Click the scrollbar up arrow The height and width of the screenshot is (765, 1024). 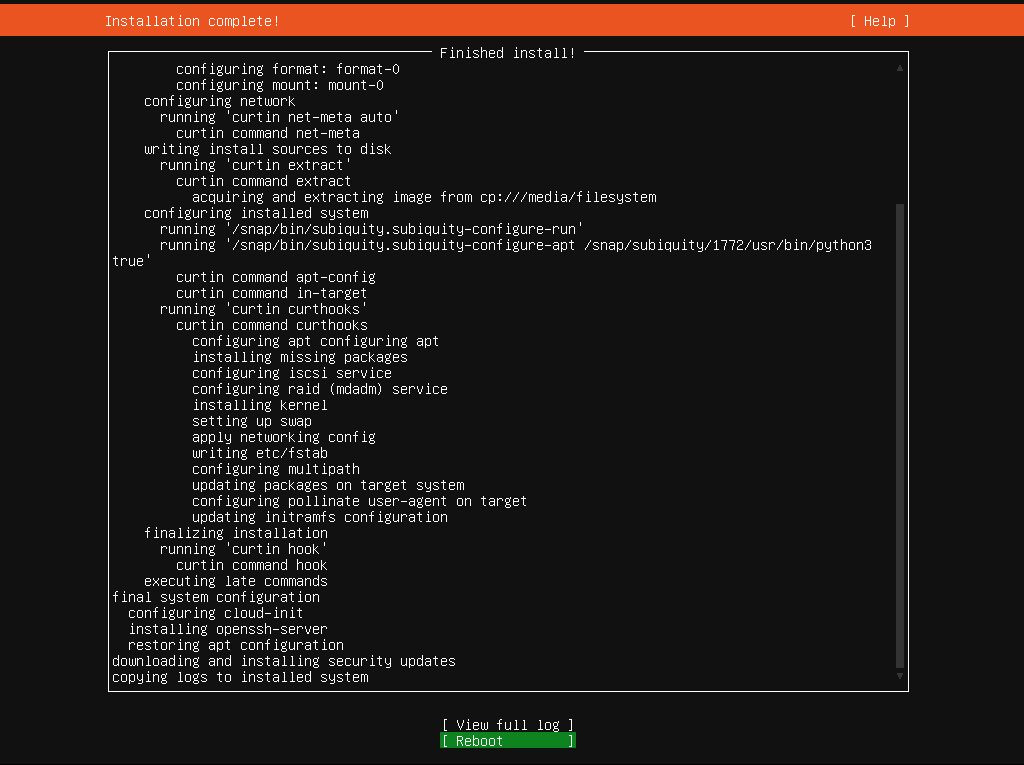[x=899, y=66]
